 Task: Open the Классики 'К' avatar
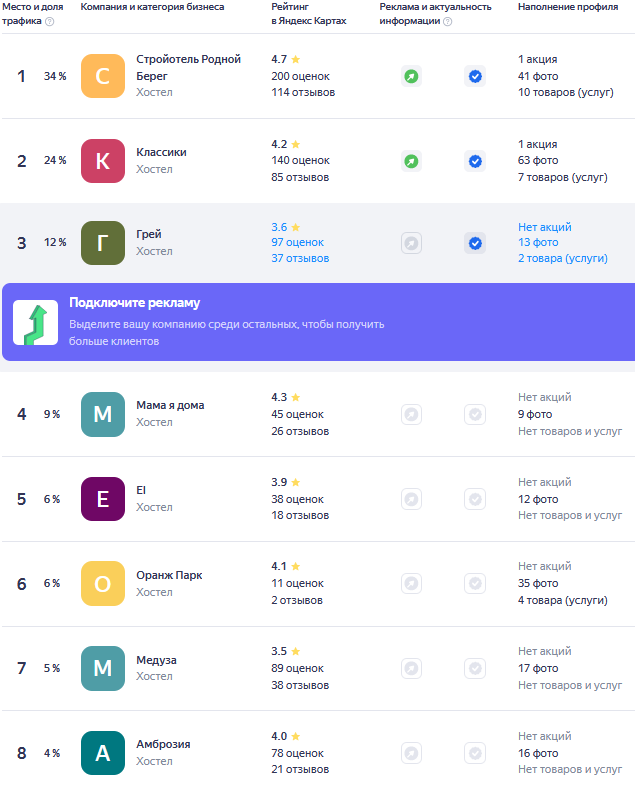[x=103, y=161]
